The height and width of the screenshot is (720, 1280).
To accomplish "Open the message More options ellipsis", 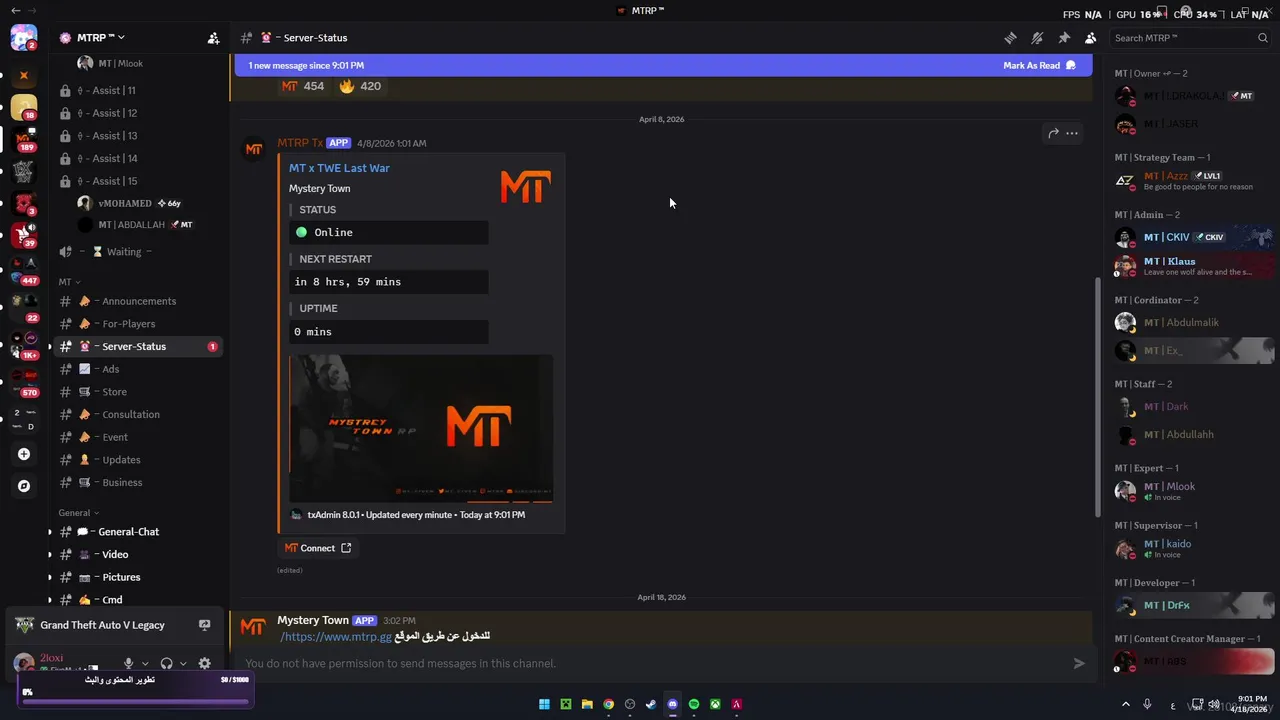I will point(1072,133).
